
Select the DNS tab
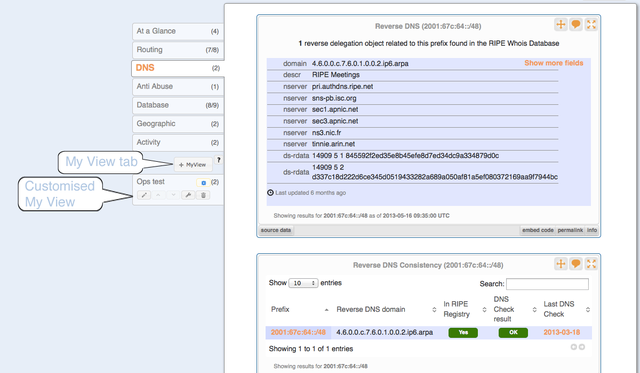(178, 68)
